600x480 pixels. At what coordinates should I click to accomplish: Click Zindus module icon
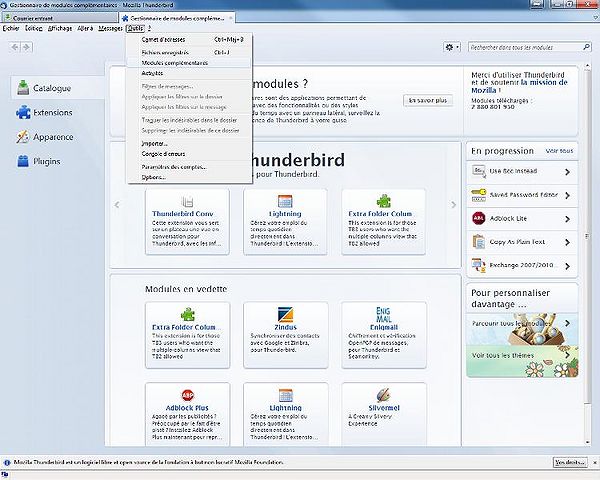coord(285,314)
